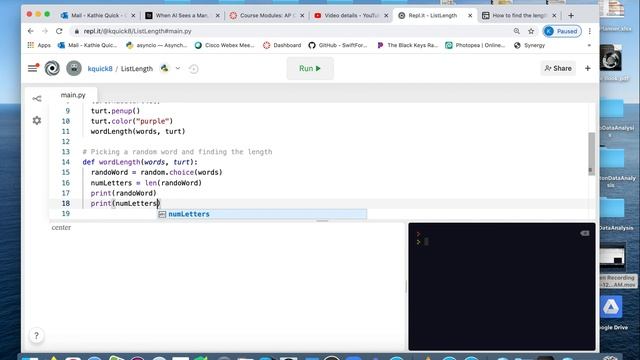Click the zoom magnifier icon in address bar
This screenshot has width=640, height=360.
coord(517,31)
